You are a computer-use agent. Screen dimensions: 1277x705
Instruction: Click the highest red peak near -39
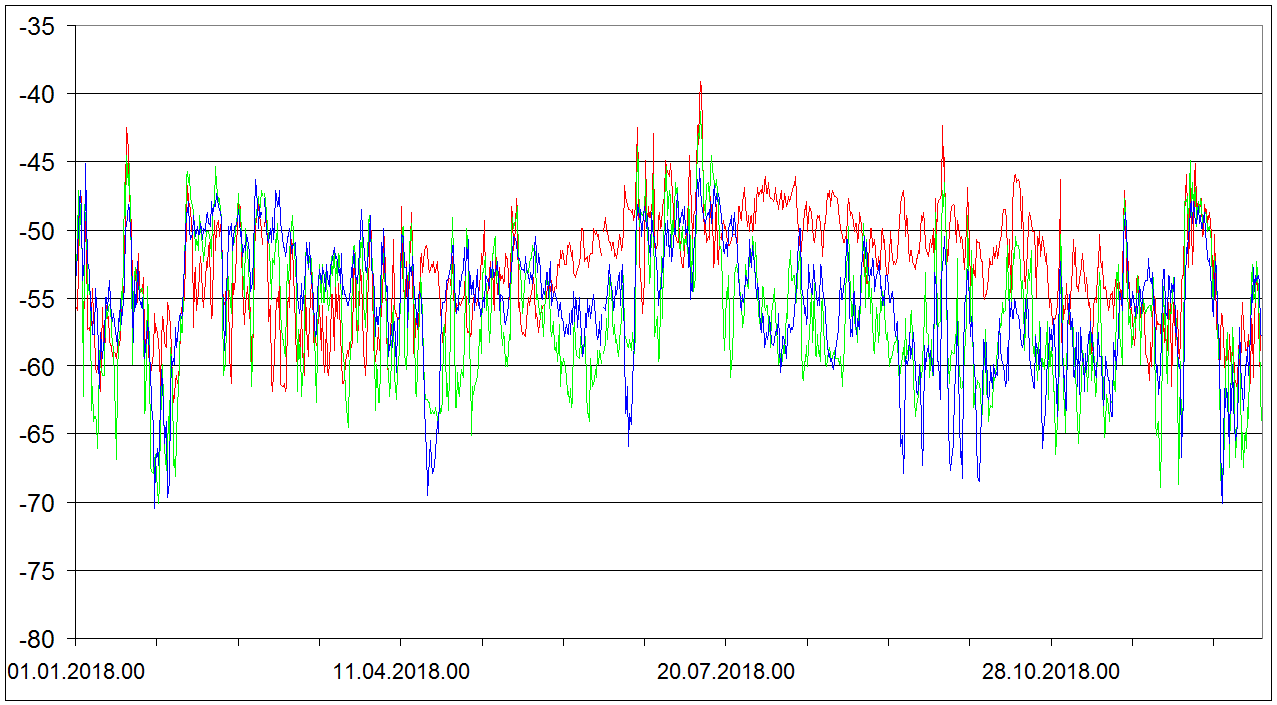tap(701, 84)
